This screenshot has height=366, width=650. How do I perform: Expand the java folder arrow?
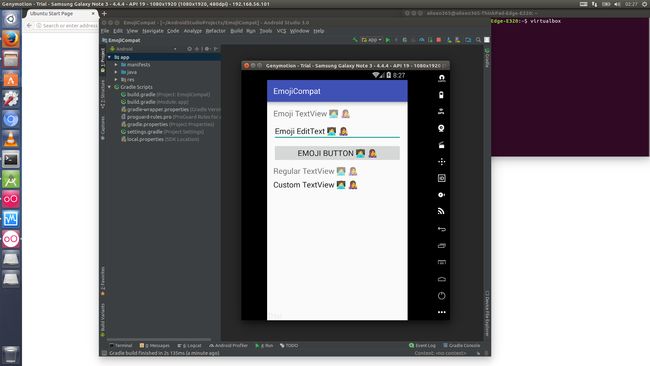[x=116, y=72]
